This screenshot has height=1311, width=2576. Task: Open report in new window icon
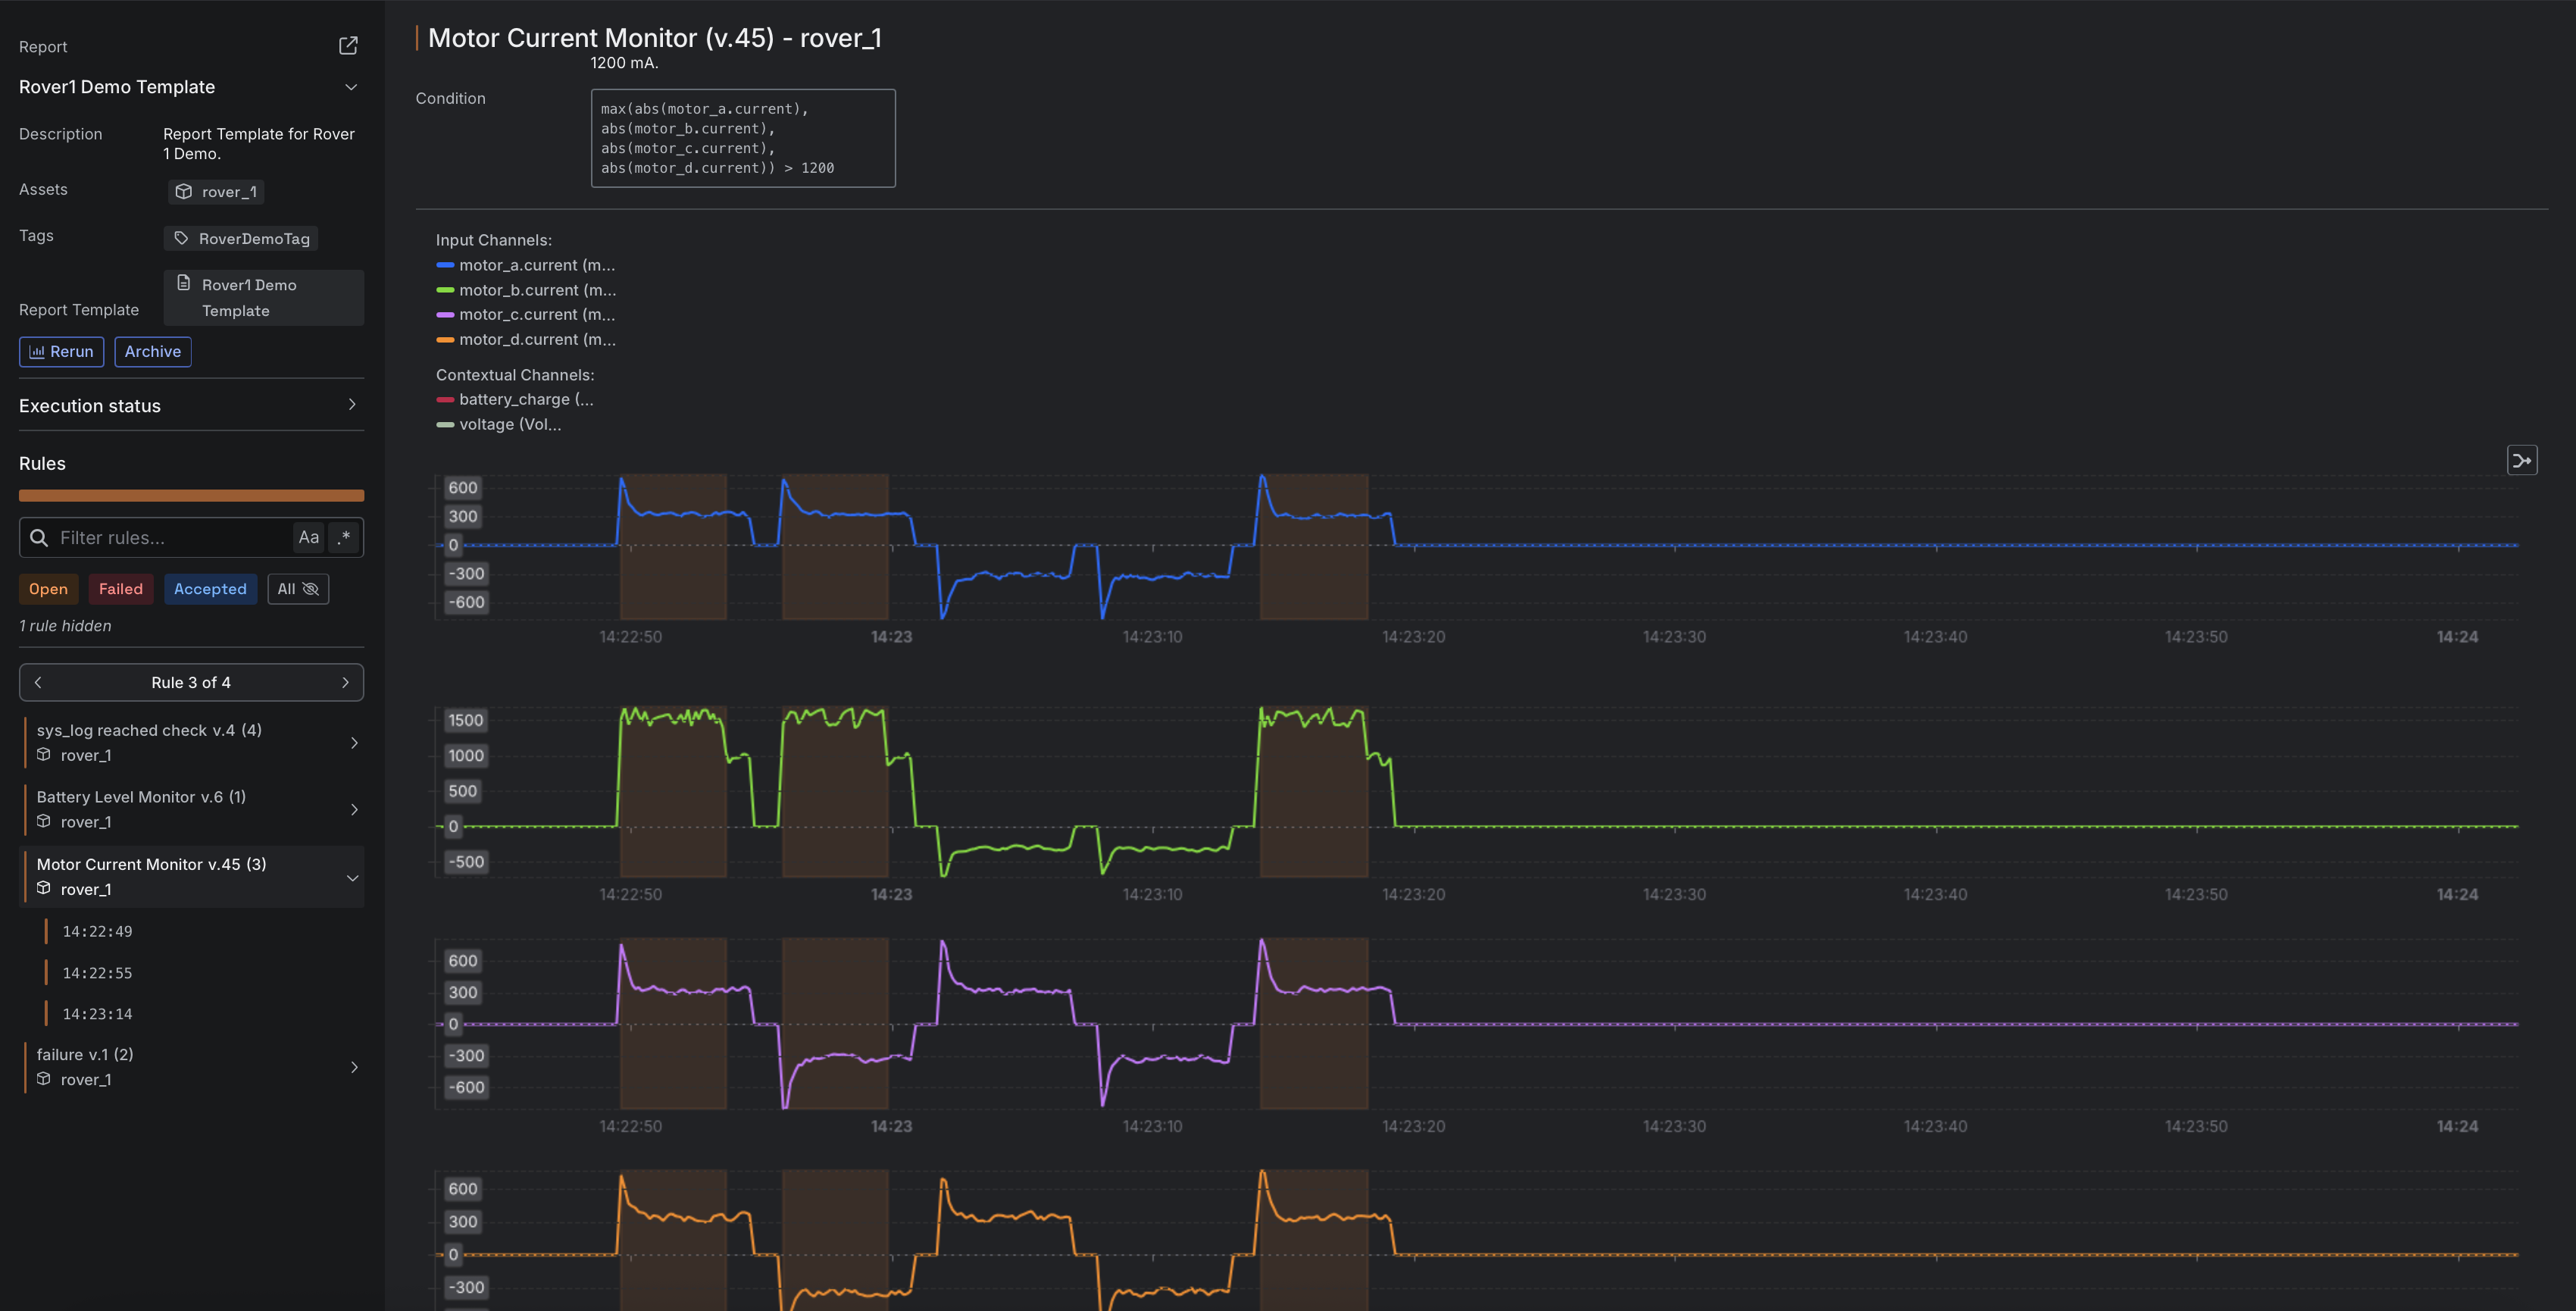click(x=348, y=46)
